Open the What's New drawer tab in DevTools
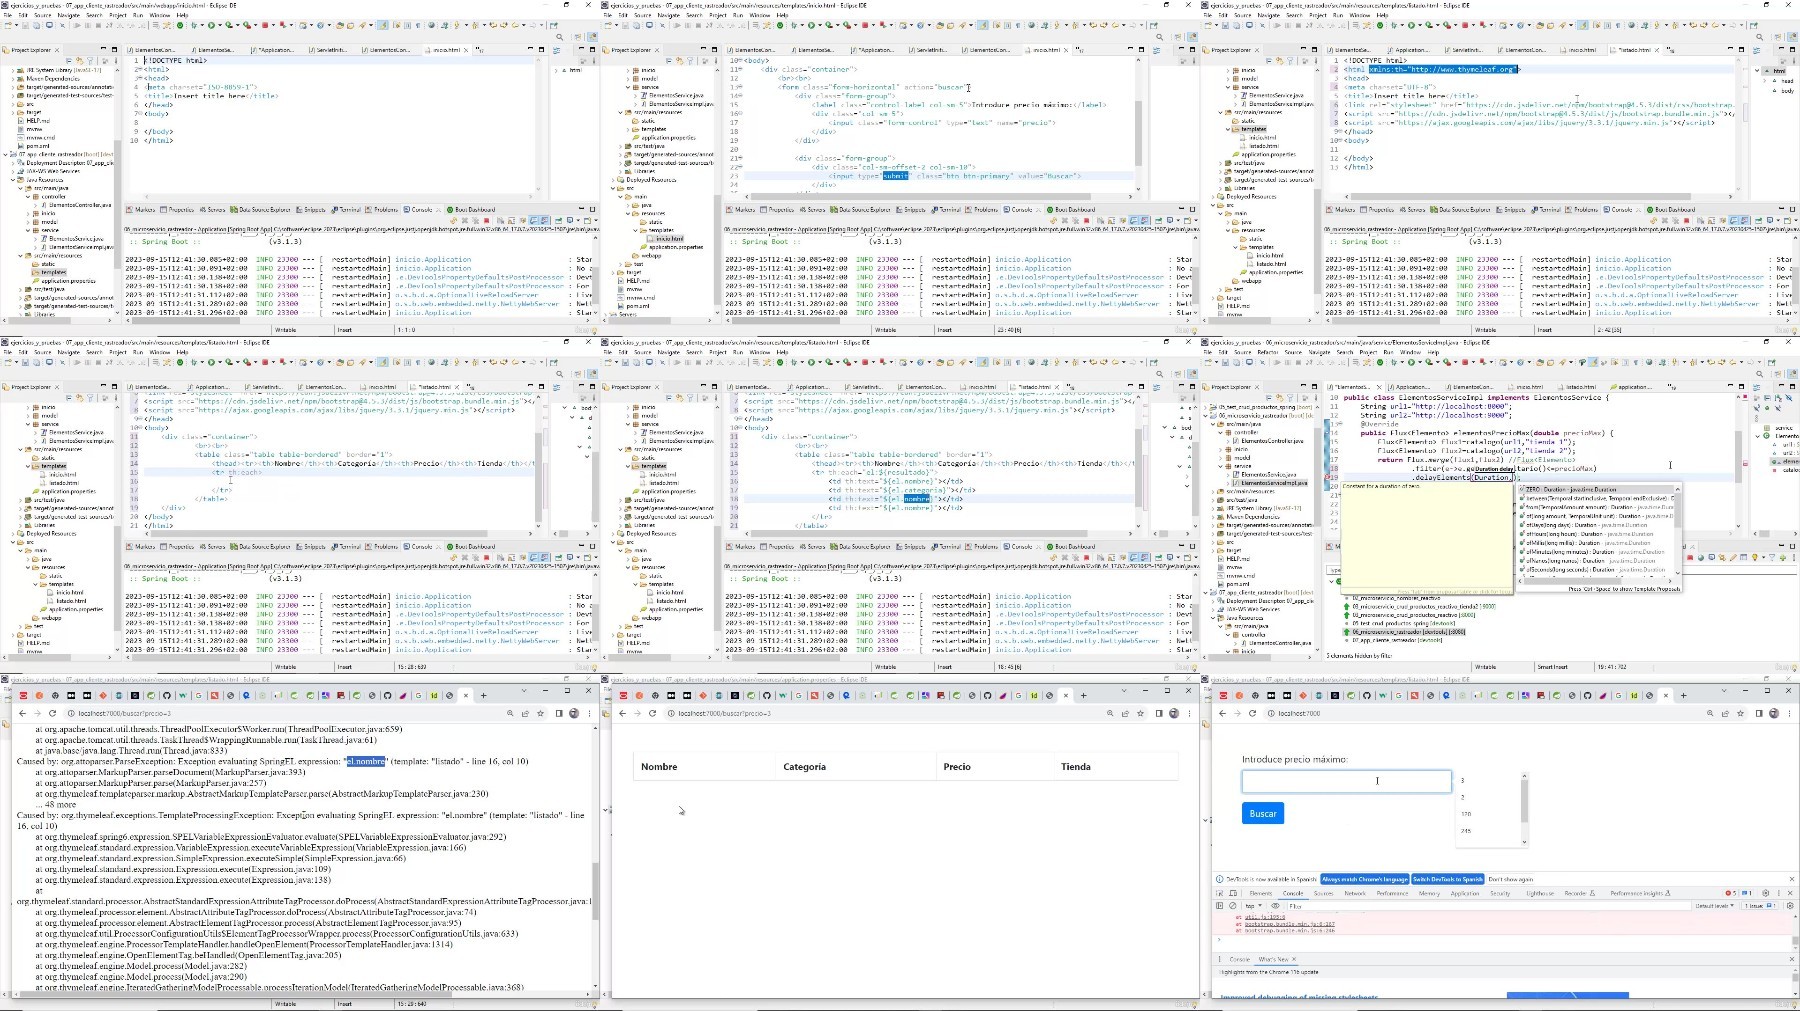 tap(1274, 959)
